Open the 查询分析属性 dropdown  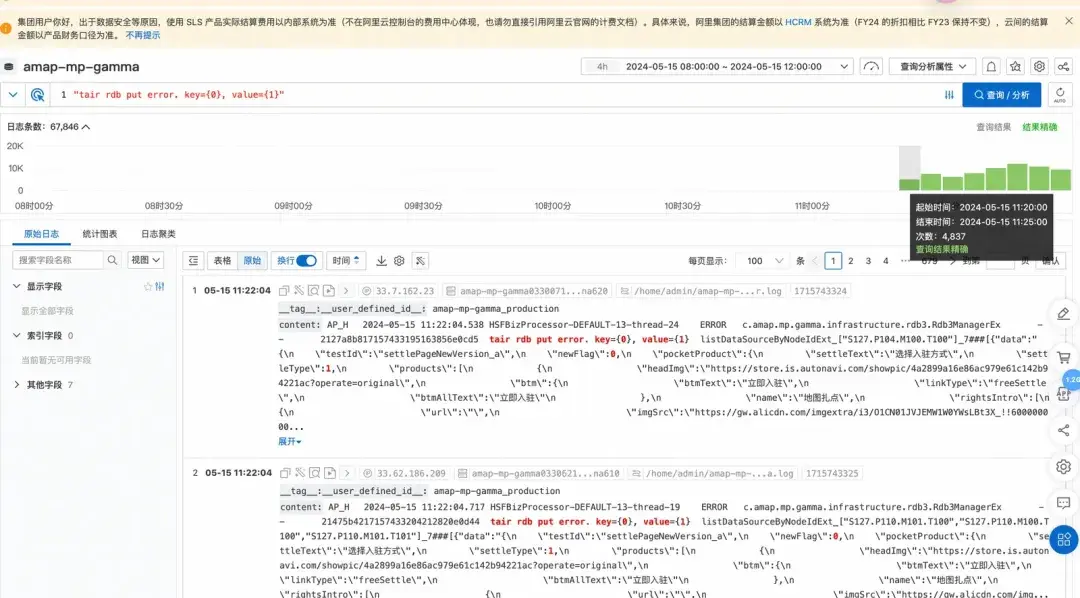933,67
